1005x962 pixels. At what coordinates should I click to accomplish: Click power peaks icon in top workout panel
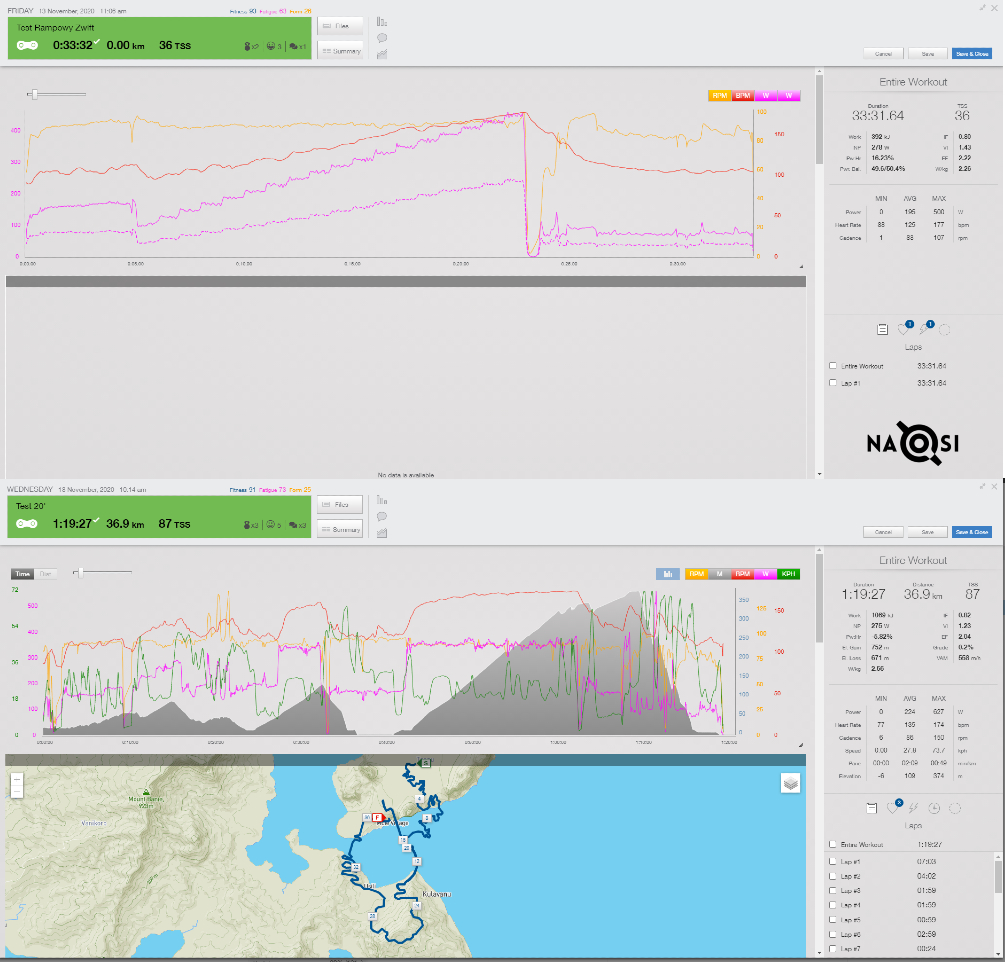click(x=925, y=328)
